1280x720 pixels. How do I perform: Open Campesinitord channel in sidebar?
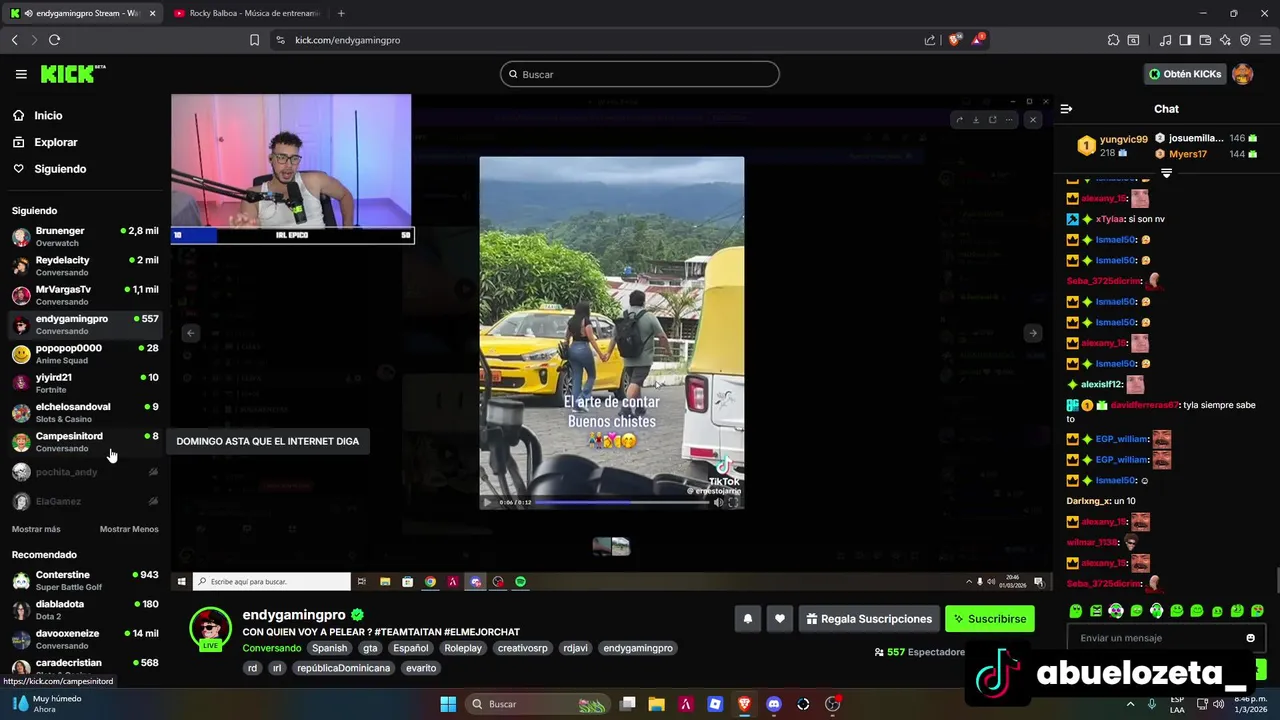(85, 441)
